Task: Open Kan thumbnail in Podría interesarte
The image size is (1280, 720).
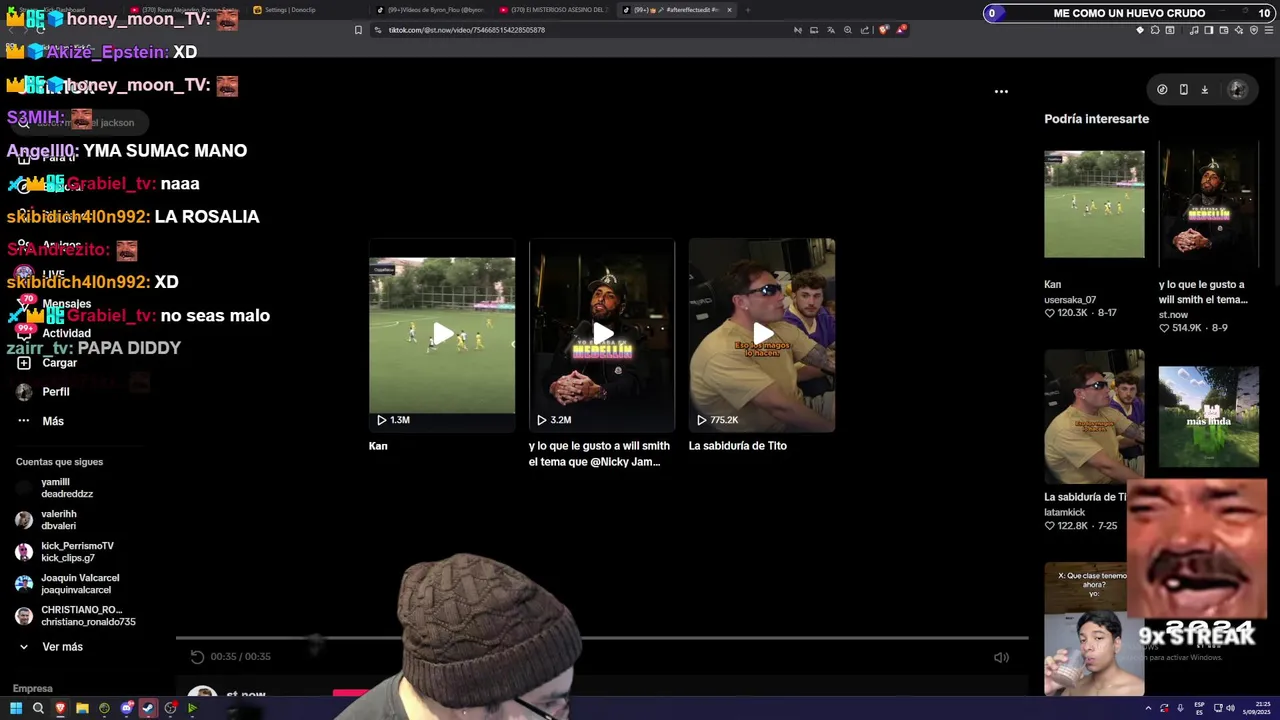Action: (1094, 204)
